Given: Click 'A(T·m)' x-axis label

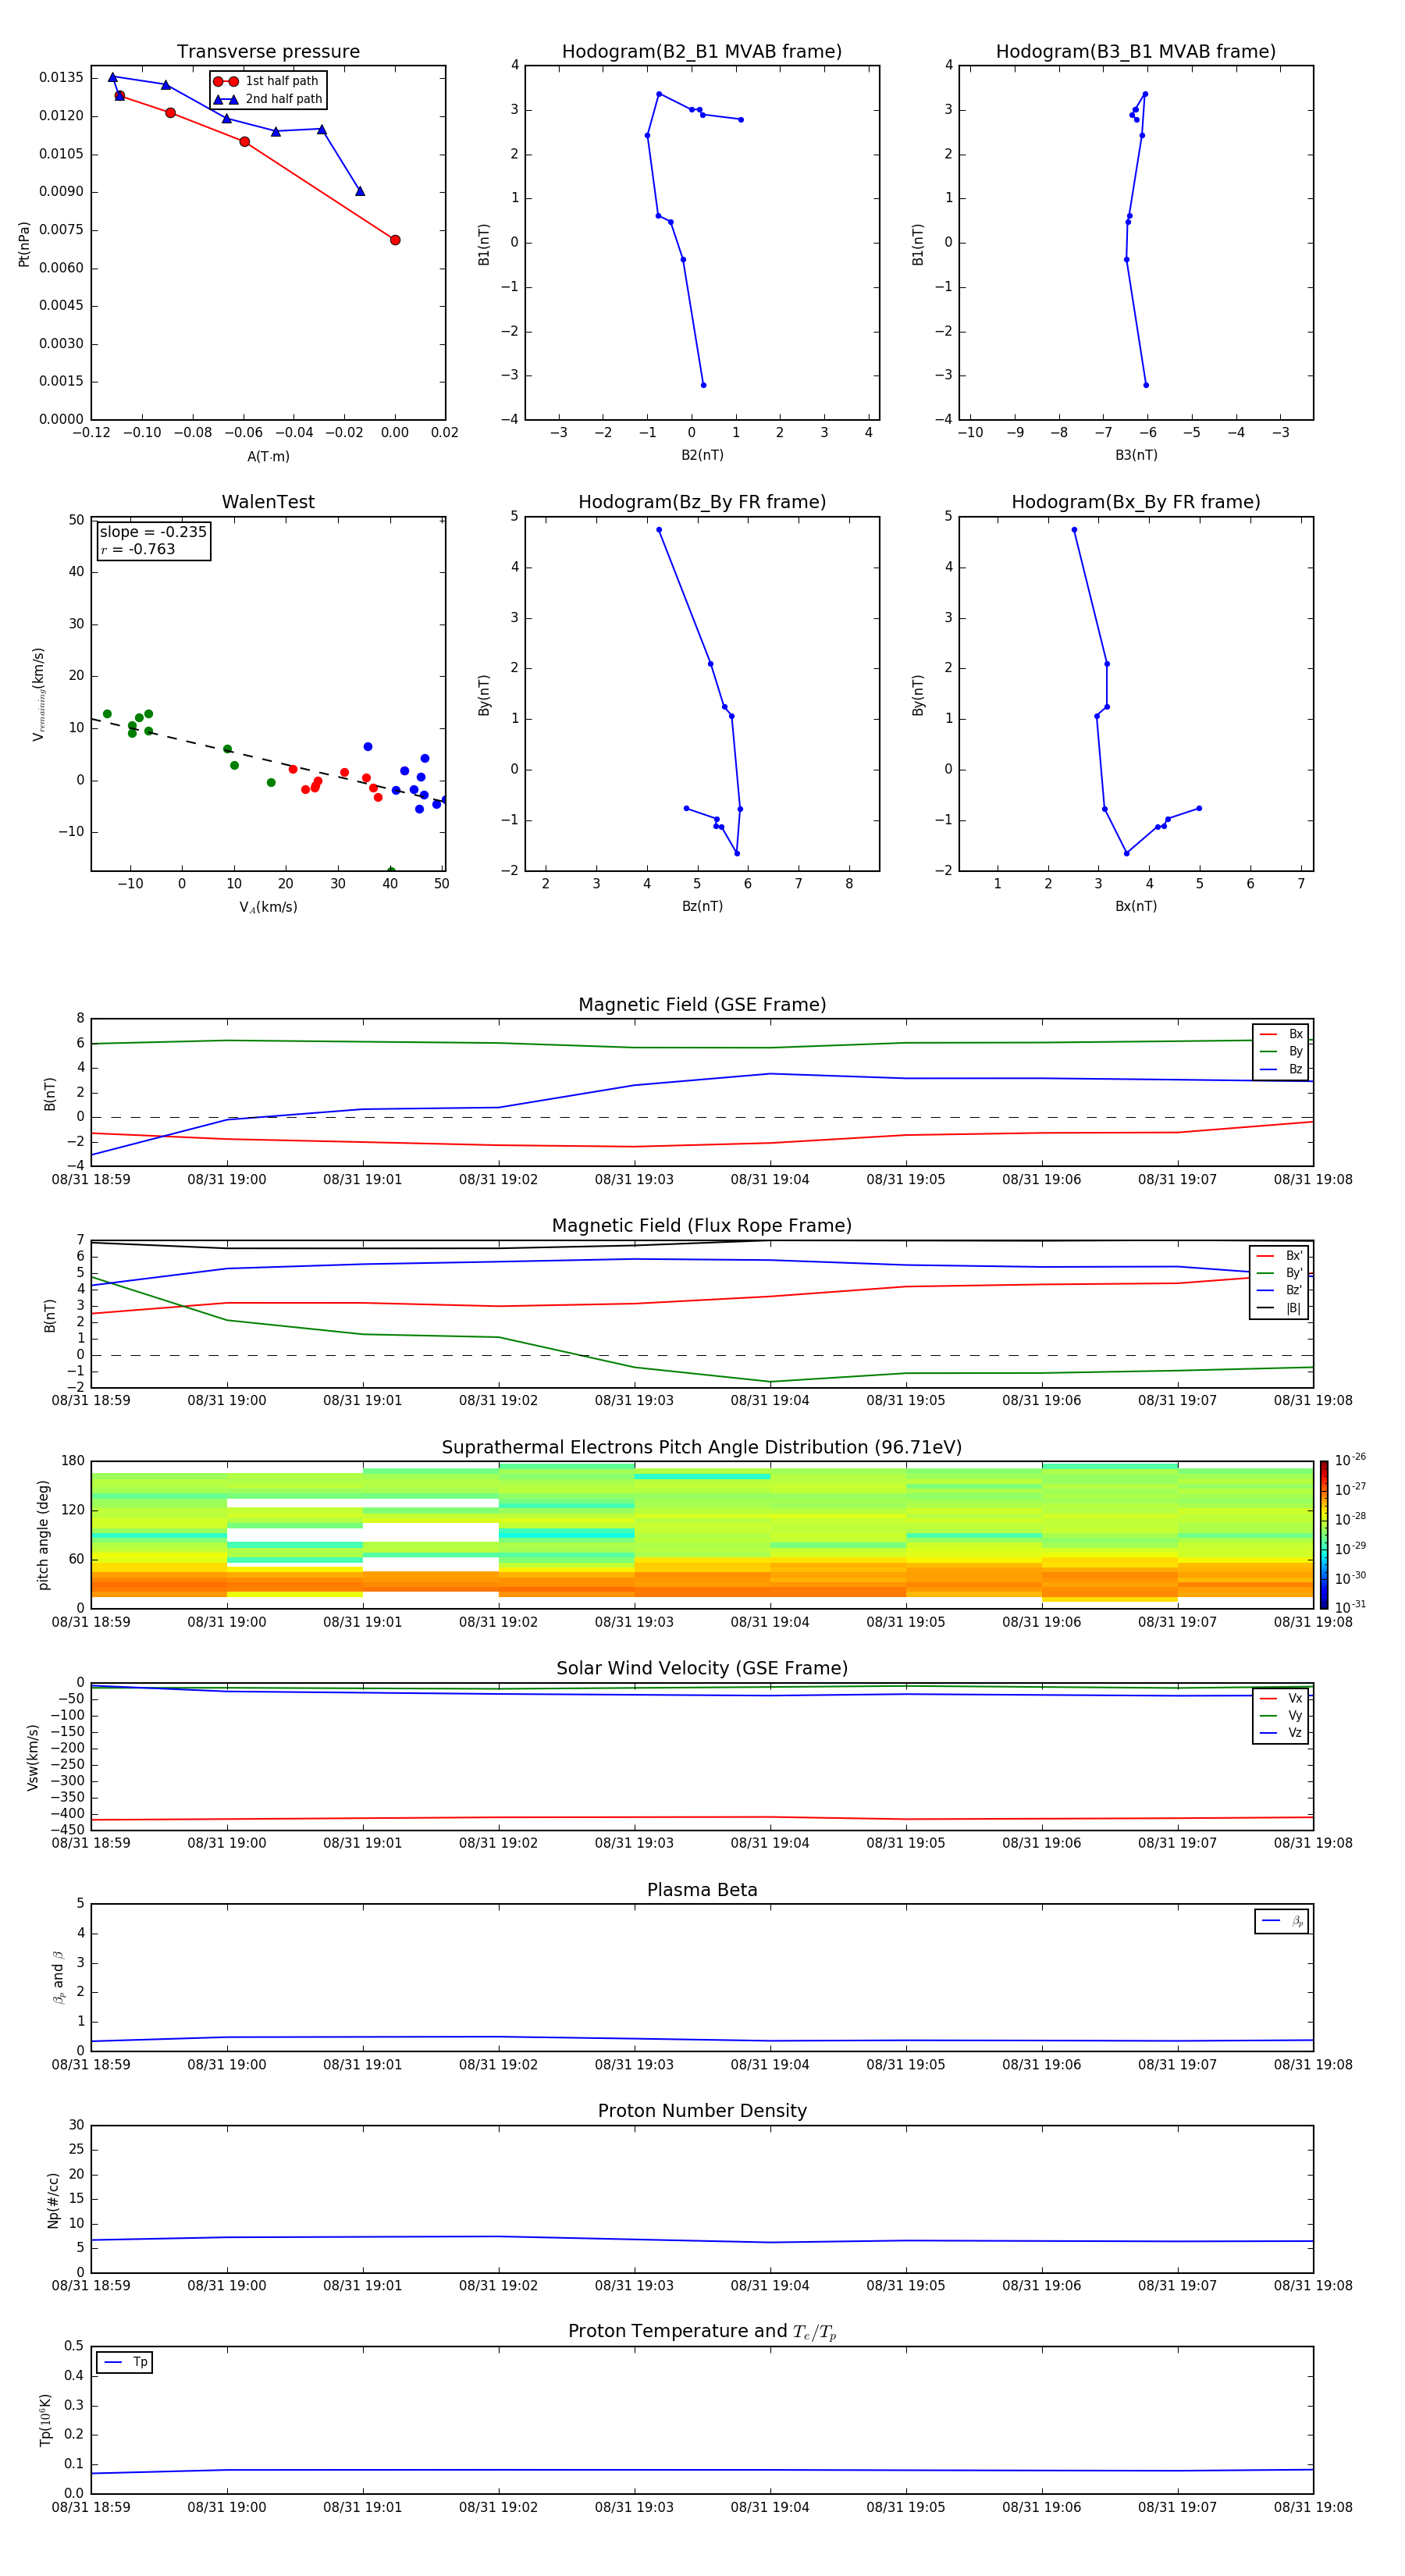Looking at the screenshot, I should (268, 457).
